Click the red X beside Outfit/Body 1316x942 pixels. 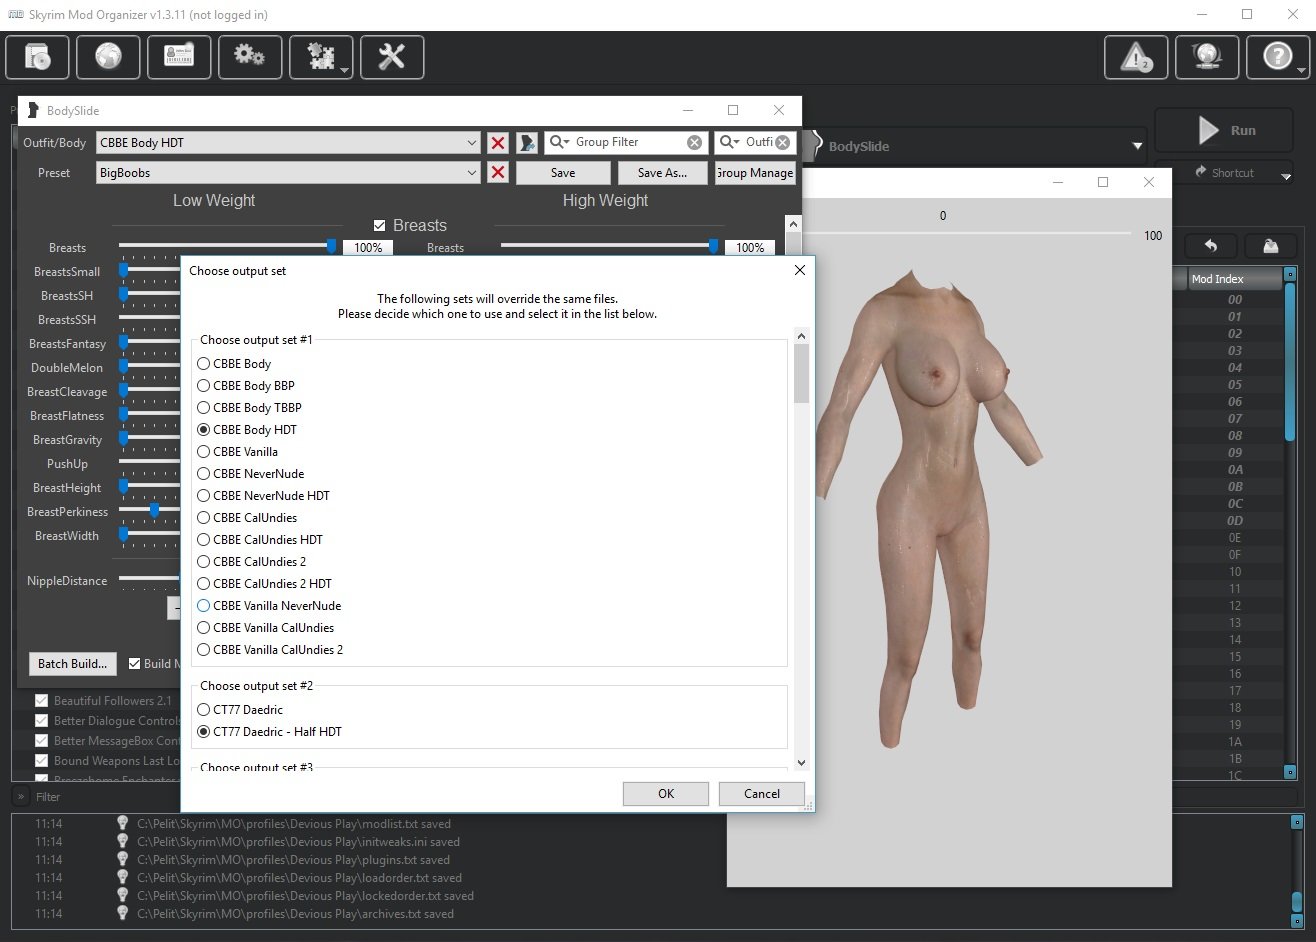pyautogui.click(x=498, y=143)
